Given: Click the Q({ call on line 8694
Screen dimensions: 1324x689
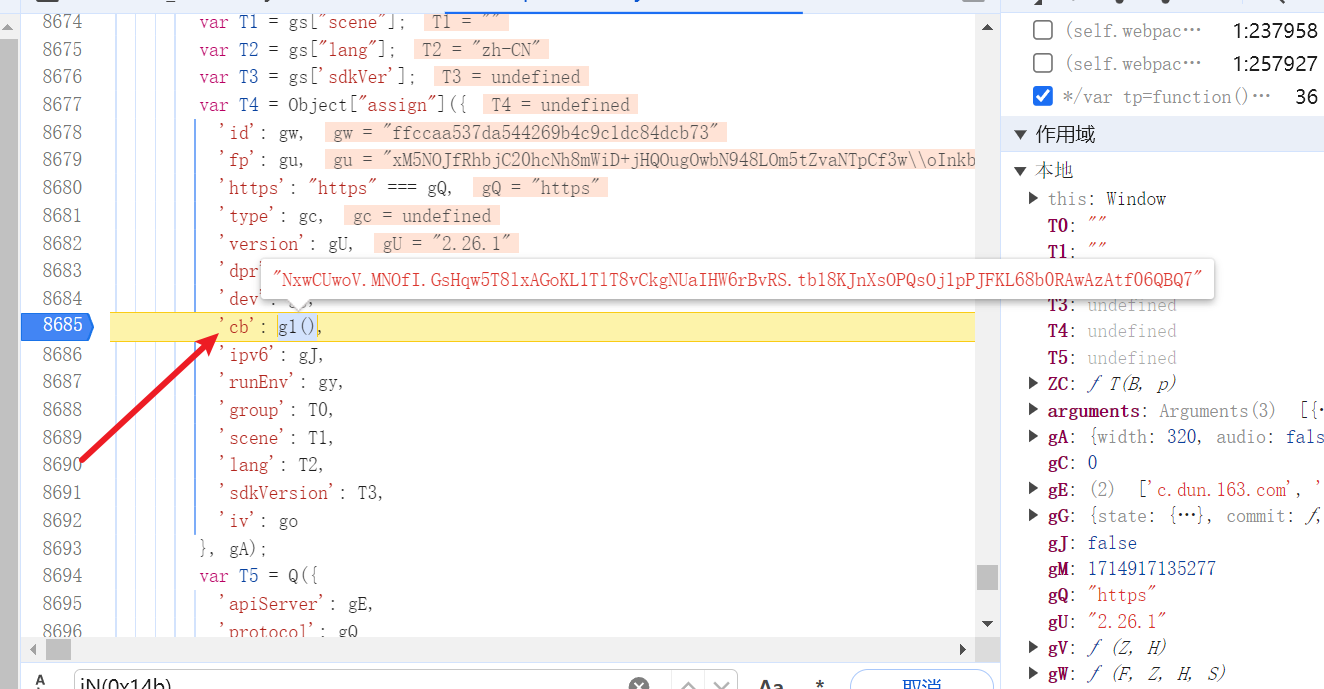Looking at the screenshot, I should click(301, 576).
